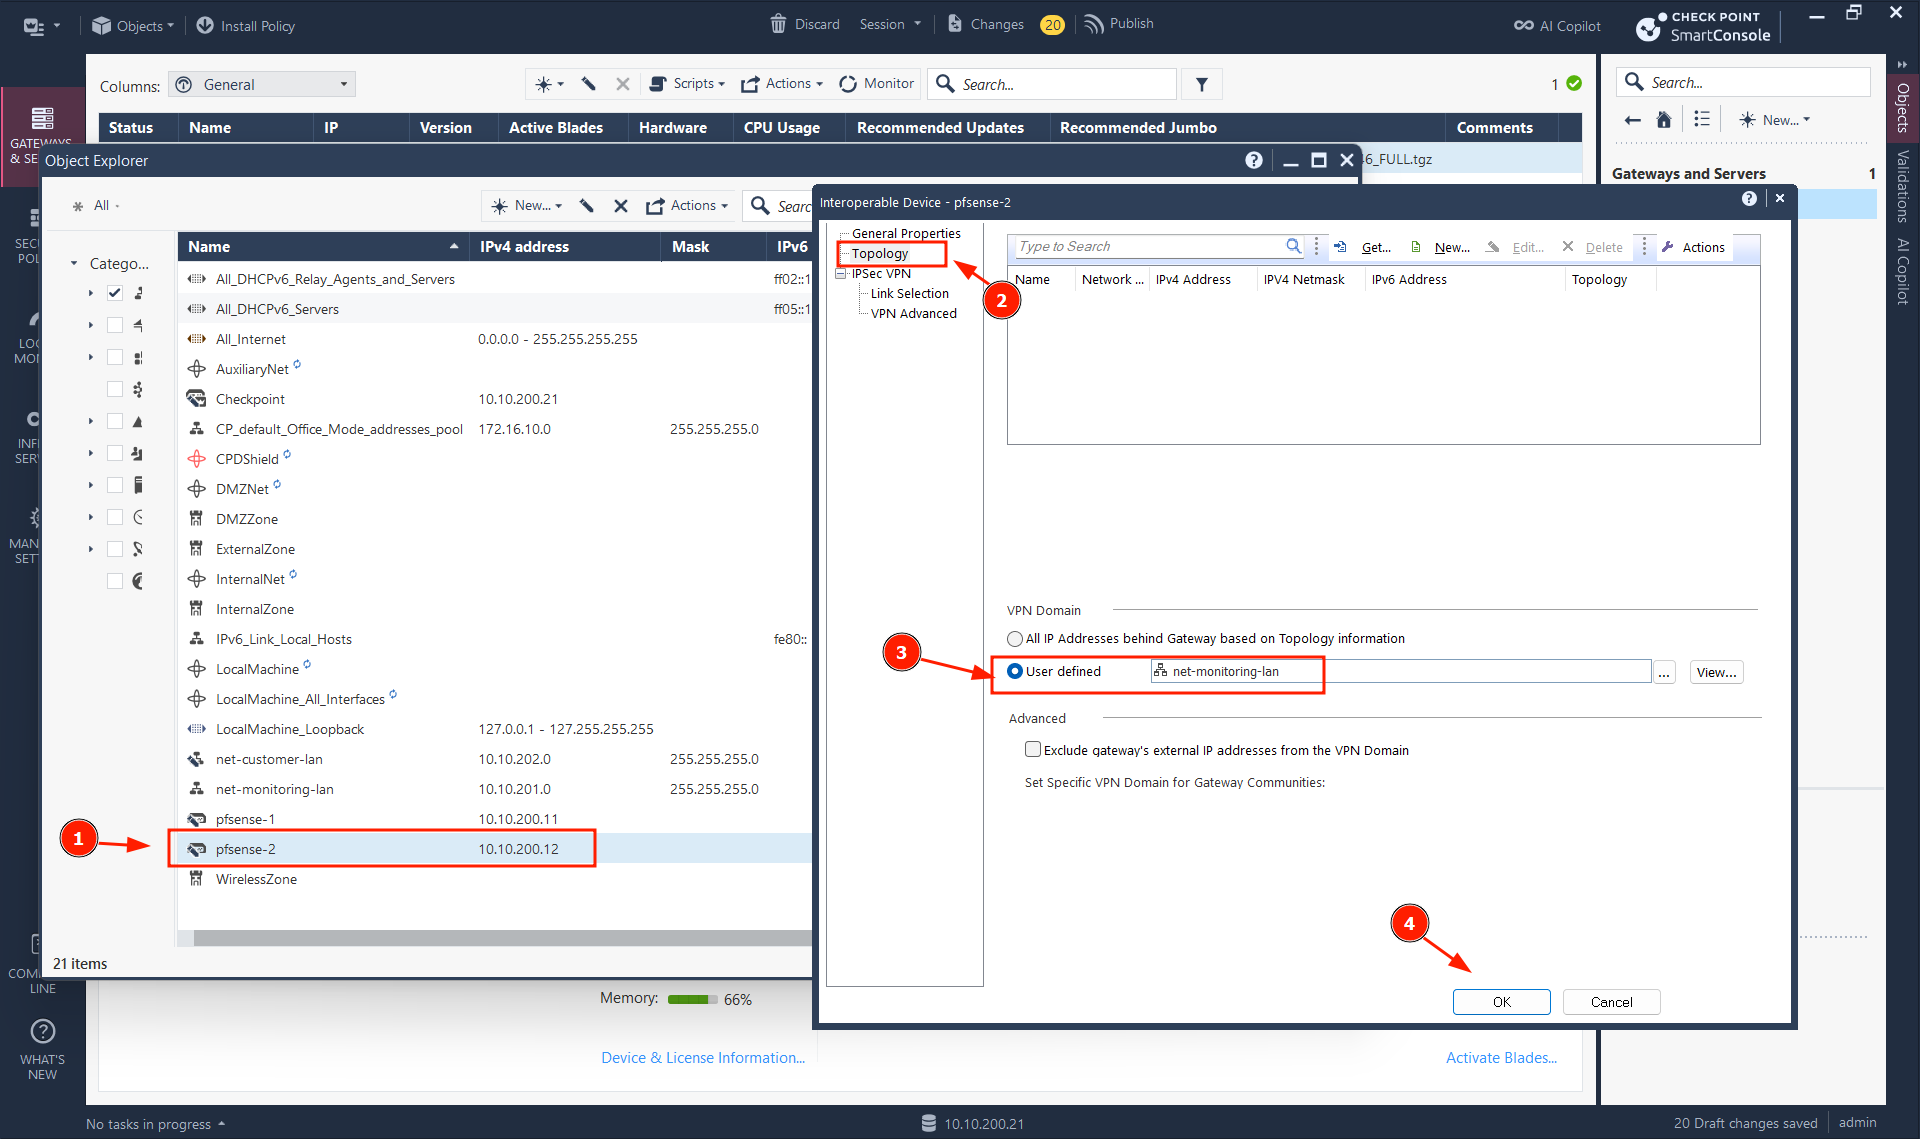This screenshot has width=1920, height=1139.
Task: Click the edit pencil icon in Object Explorer toolbar
Action: click(x=587, y=206)
